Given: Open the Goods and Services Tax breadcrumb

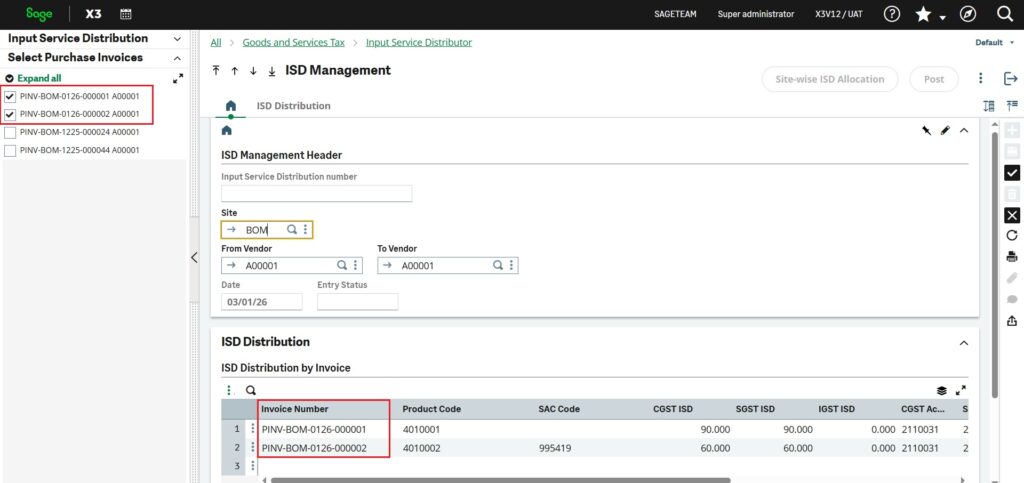Looking at the screenshot, I should coord(296,43).
